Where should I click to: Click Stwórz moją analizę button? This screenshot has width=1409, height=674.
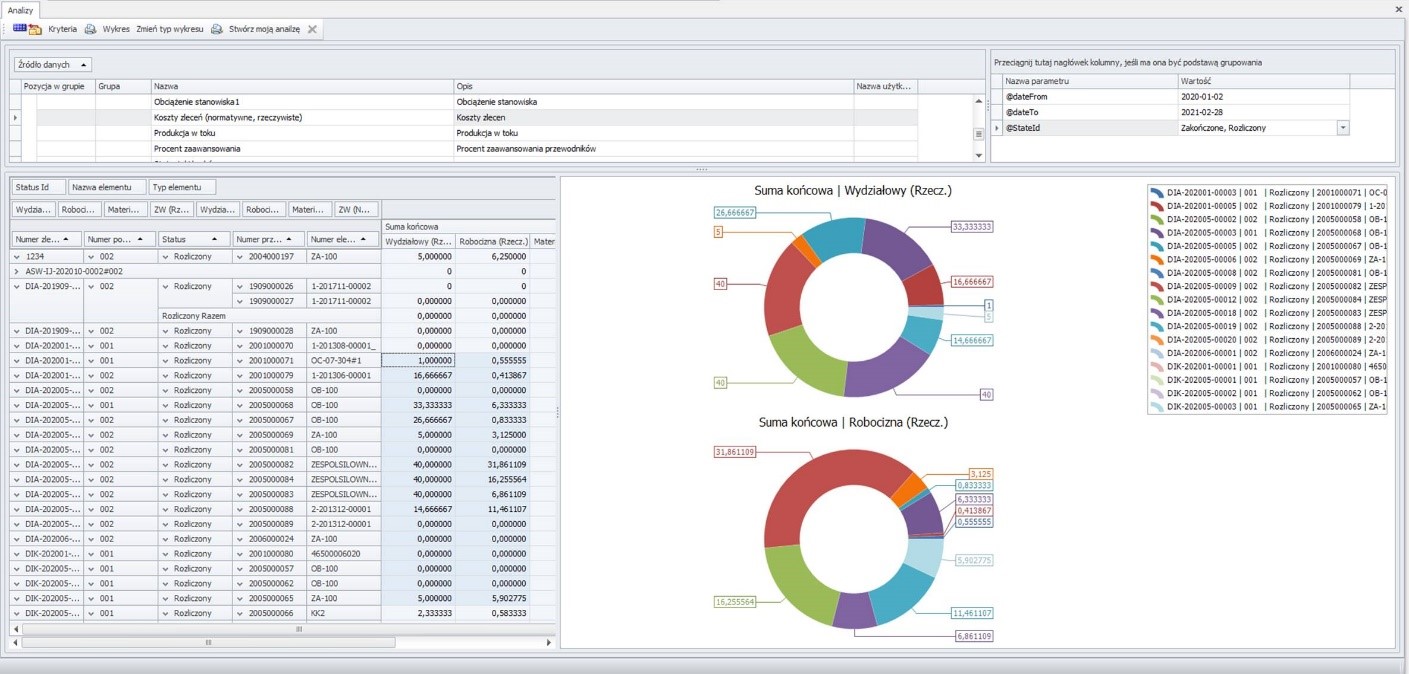(x=264, y=30)
